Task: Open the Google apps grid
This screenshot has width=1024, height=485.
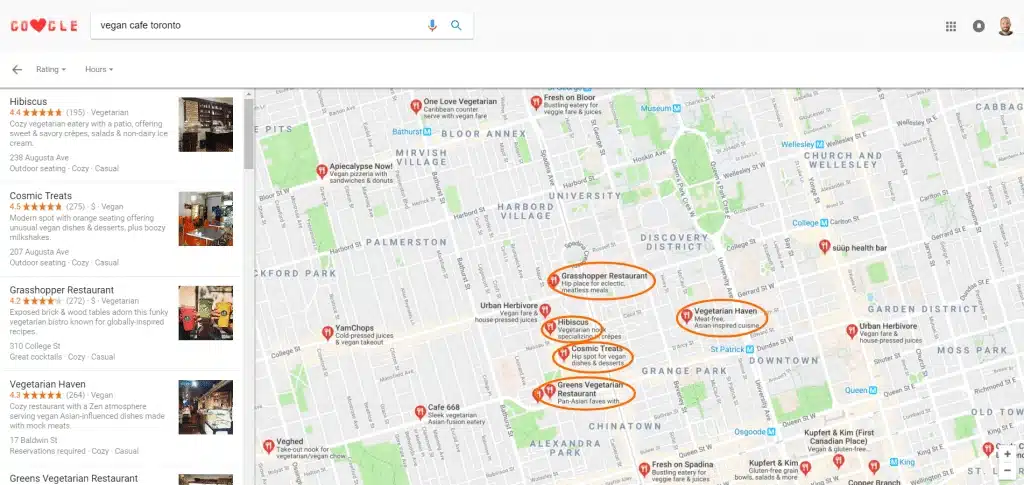Action: pyautogui.click(x=951, y=26)
